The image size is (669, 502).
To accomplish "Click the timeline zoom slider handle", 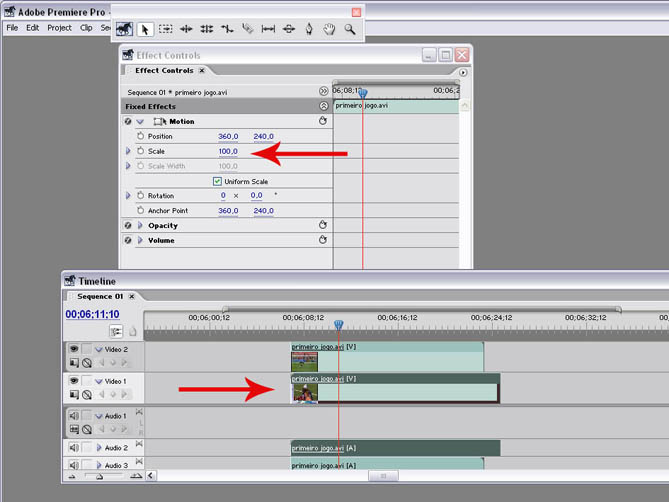I will [98, 477].
